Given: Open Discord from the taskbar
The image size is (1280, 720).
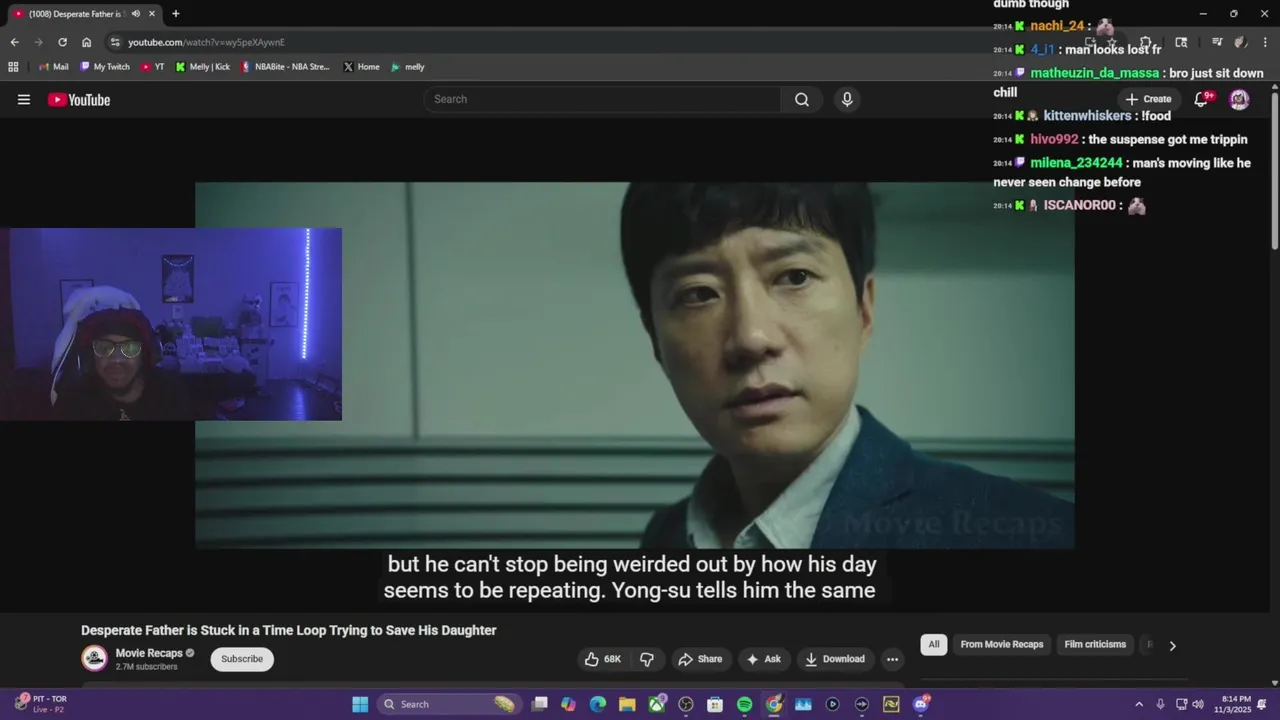Looking at the screenshot, I should pyautogui.click(x=920, y=704).
